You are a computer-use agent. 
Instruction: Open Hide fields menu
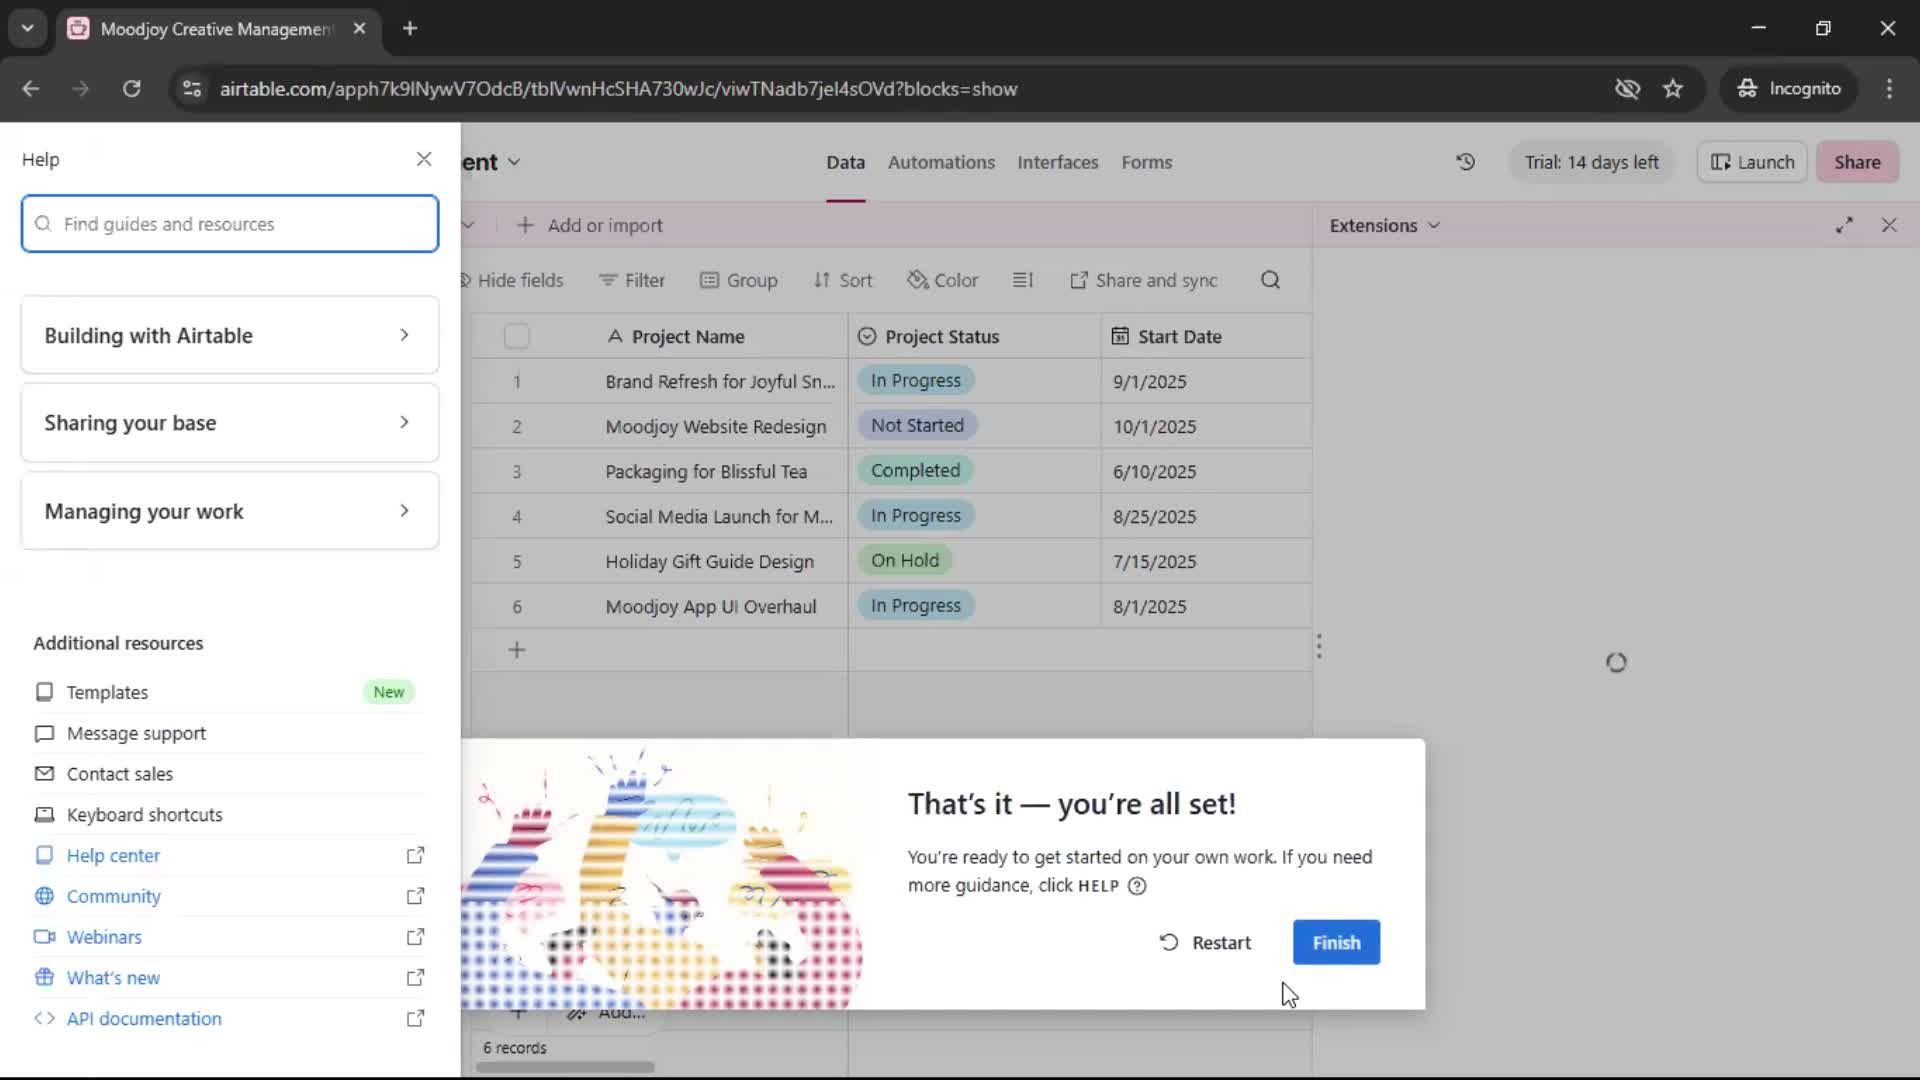pyautogui.click(x=511, y=280)
